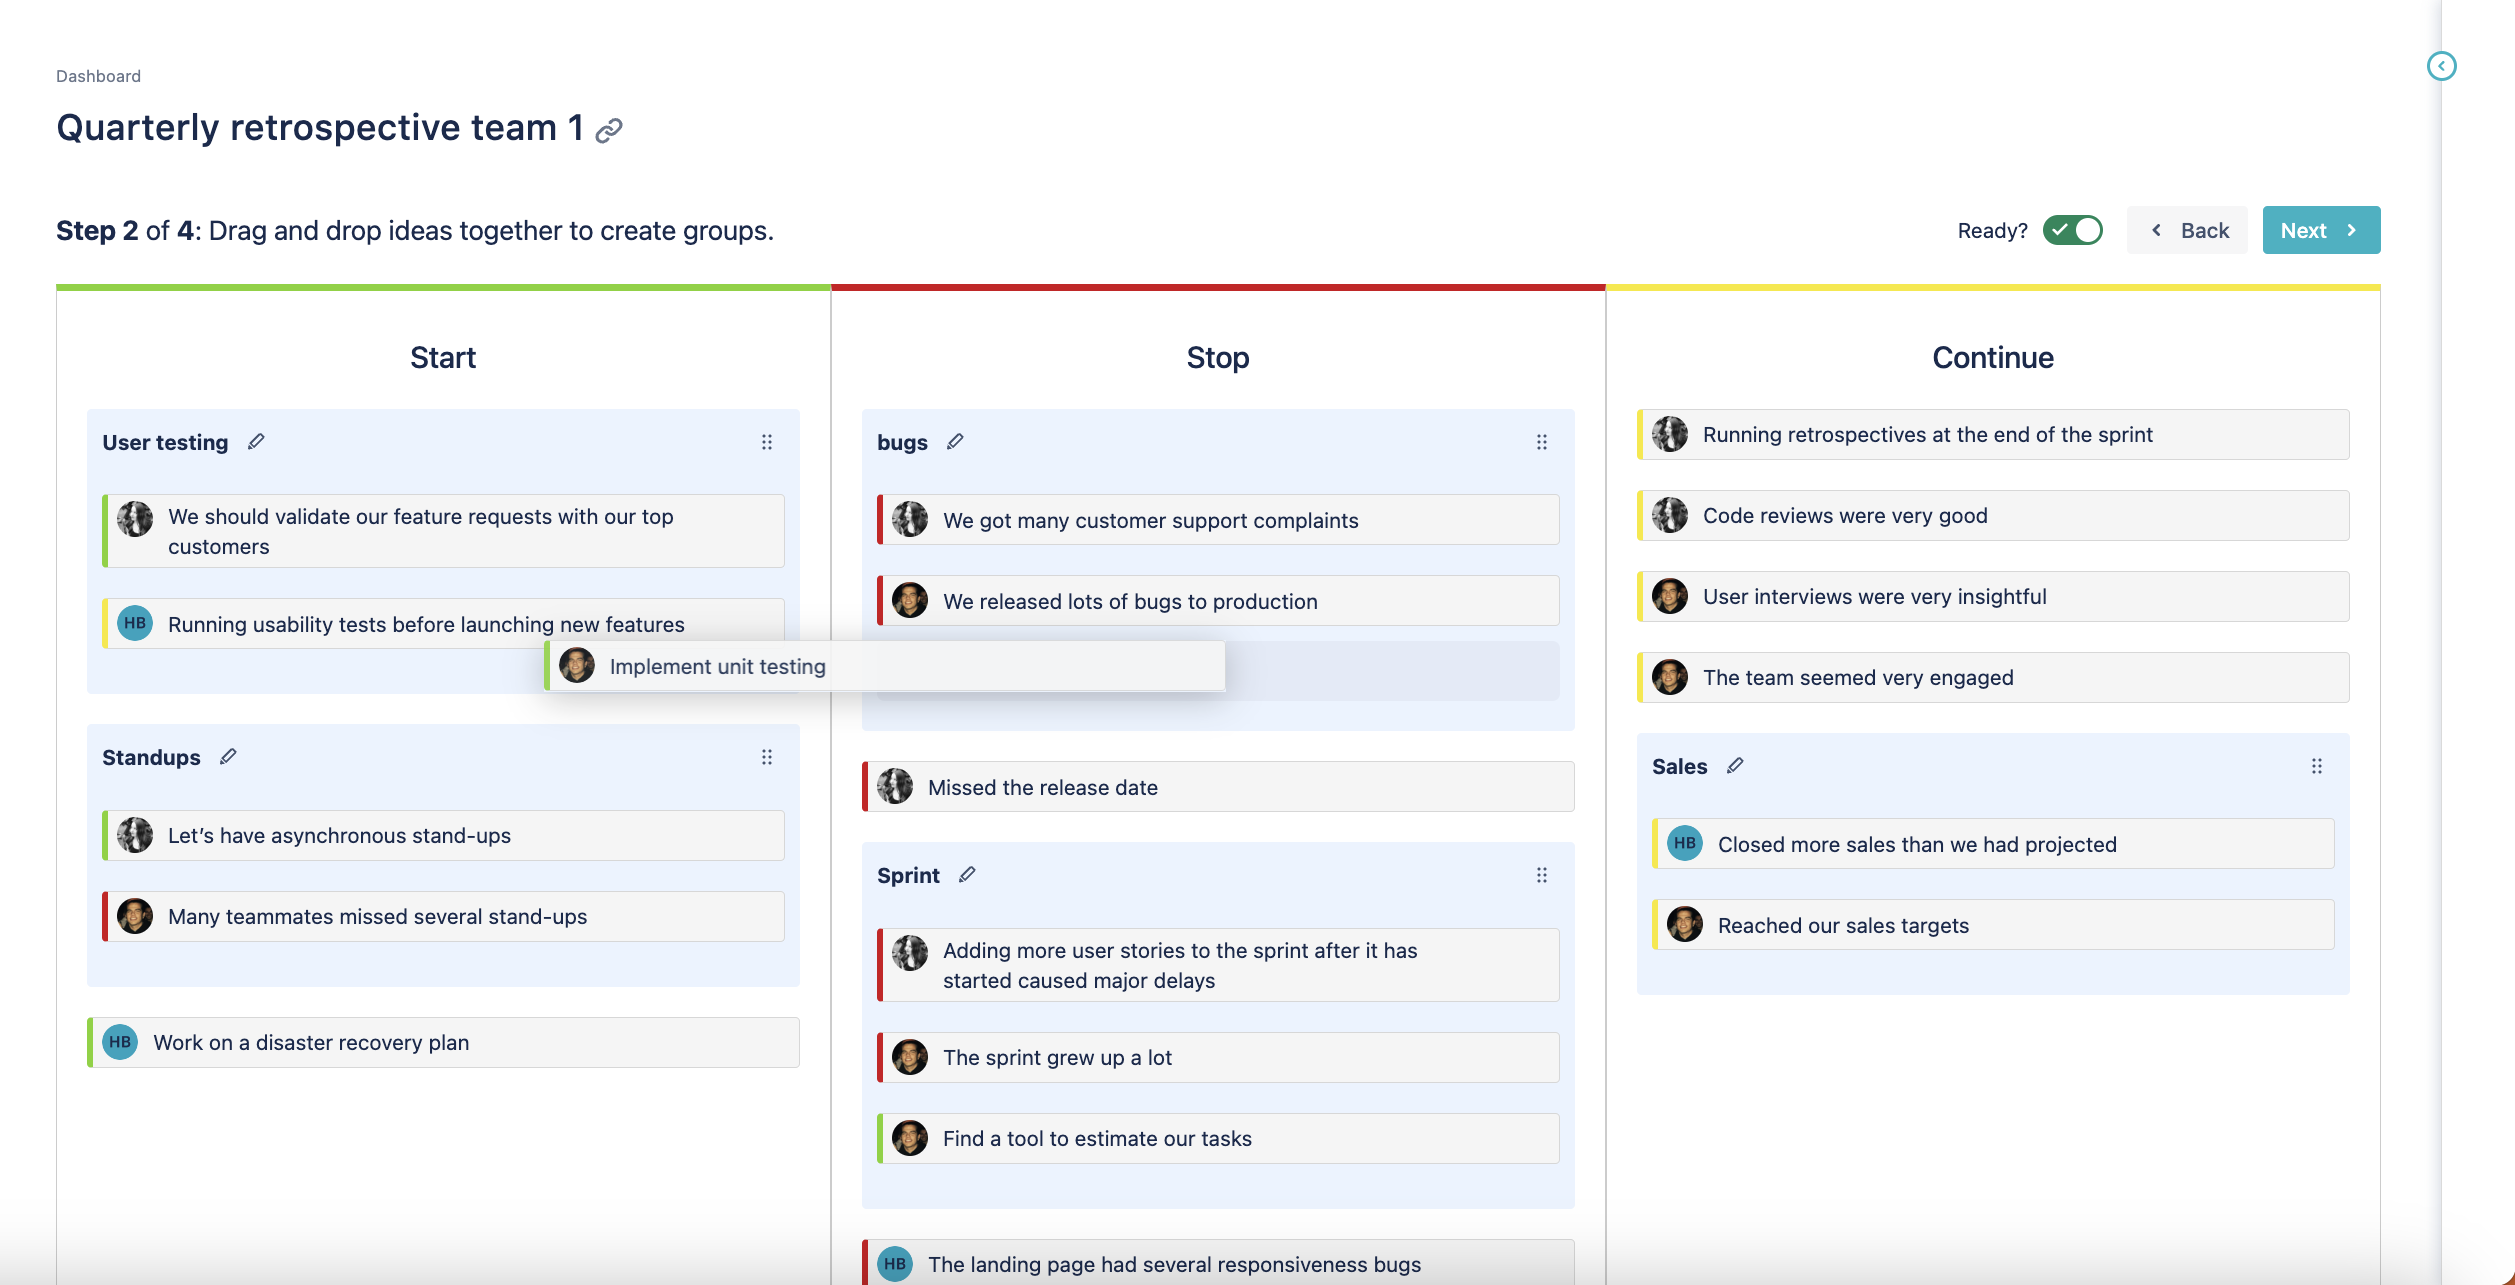Click the HB avatar on Closed more sales card

tap(1685, 843)
